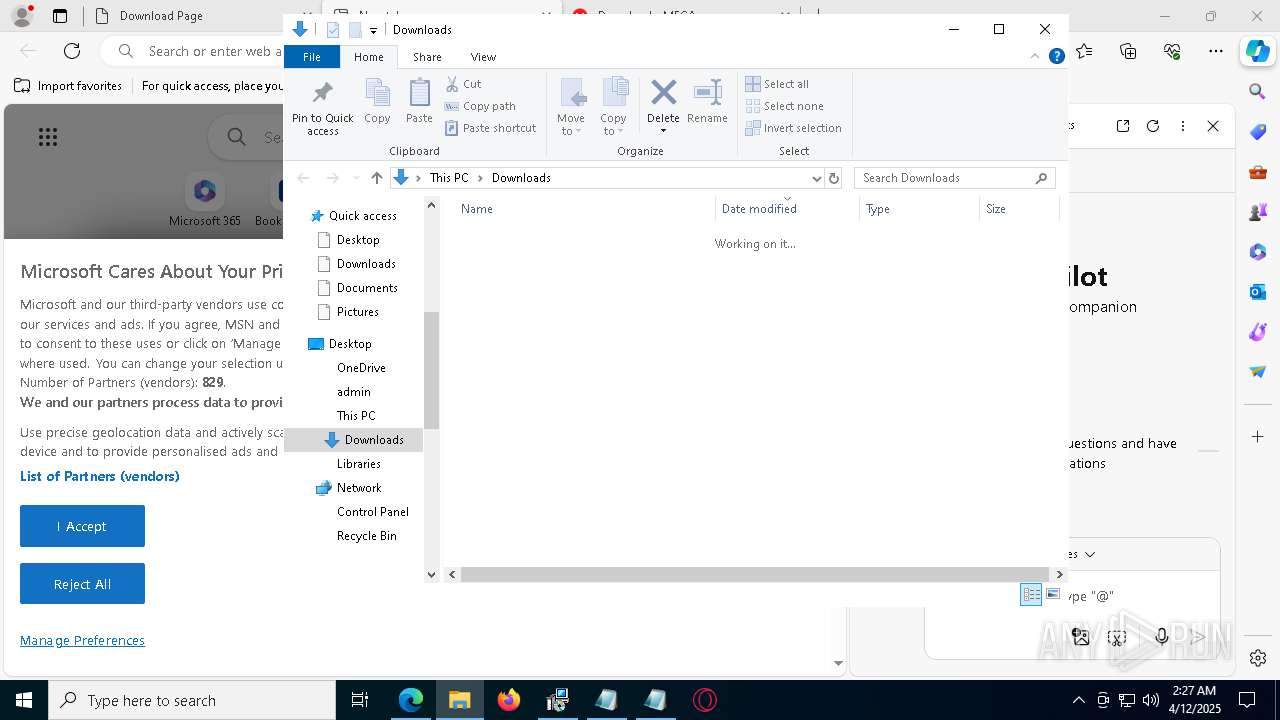Image resolution: width=1280 pixels, height=720 pixels.
Task: Click Reject All in Edge privacy notice
Action: point(82,584)
